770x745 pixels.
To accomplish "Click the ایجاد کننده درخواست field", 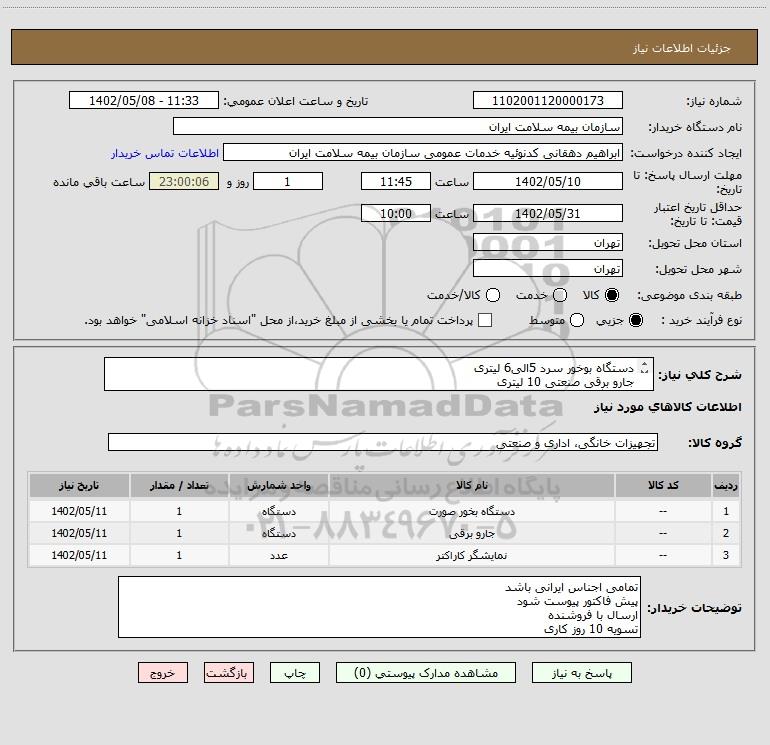I will pos(423,152).
